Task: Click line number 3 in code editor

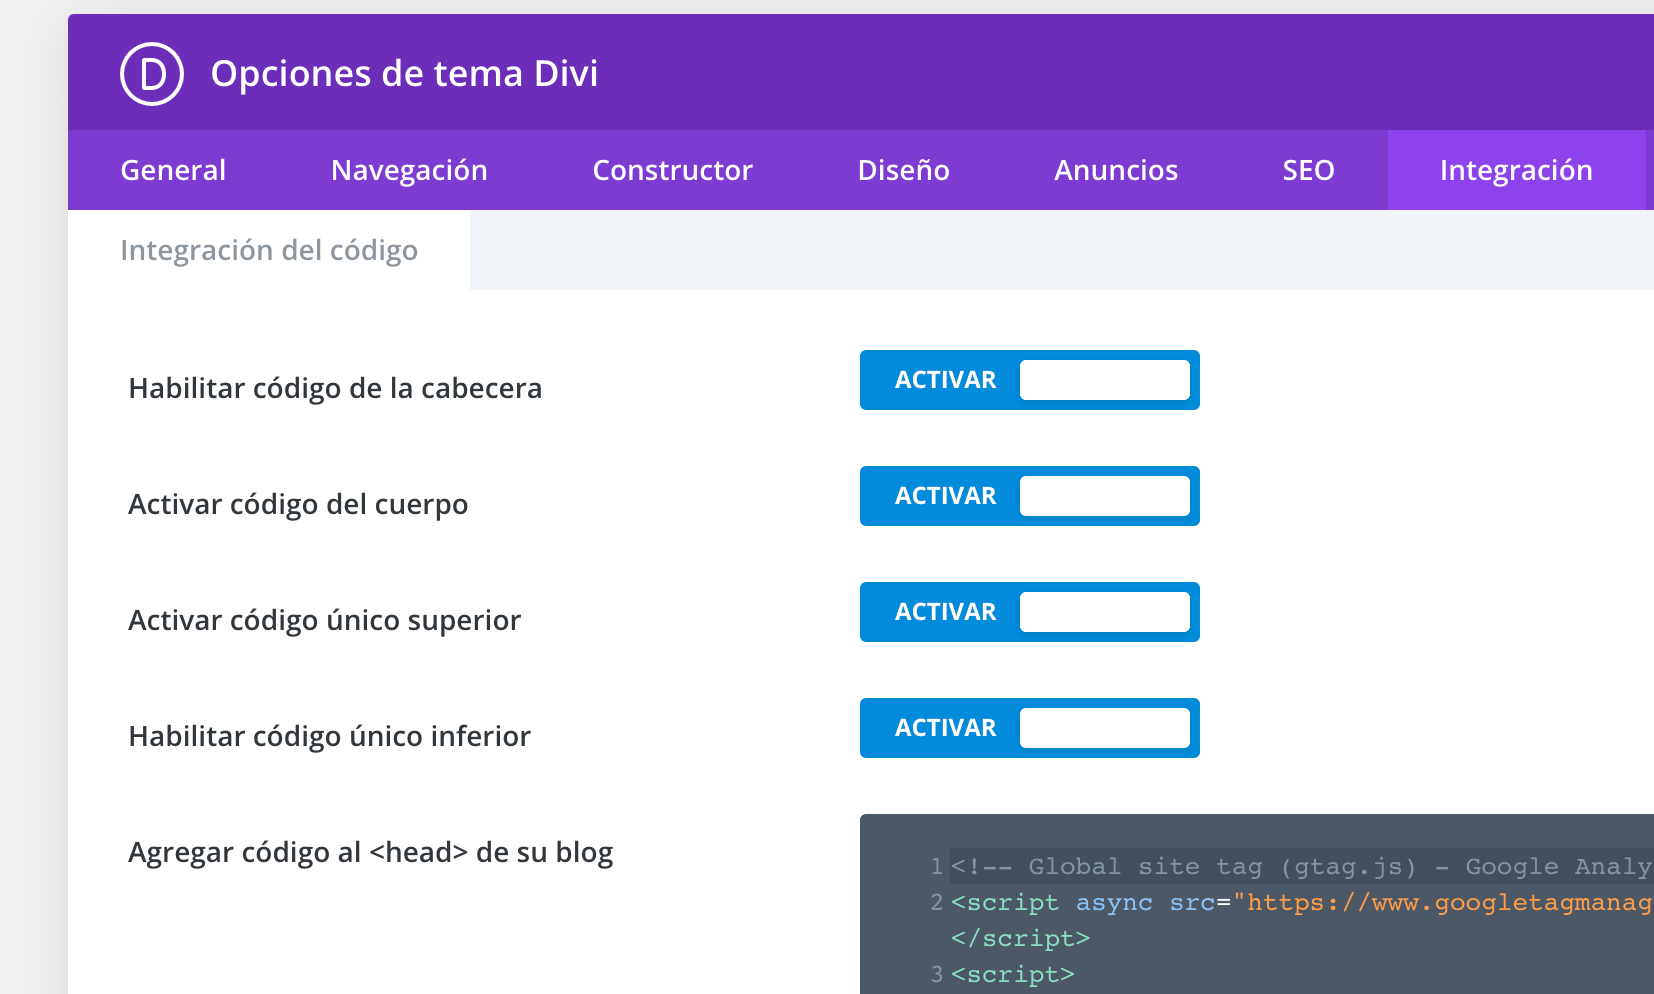Action: pyautogui.click(x=936, y=975)
